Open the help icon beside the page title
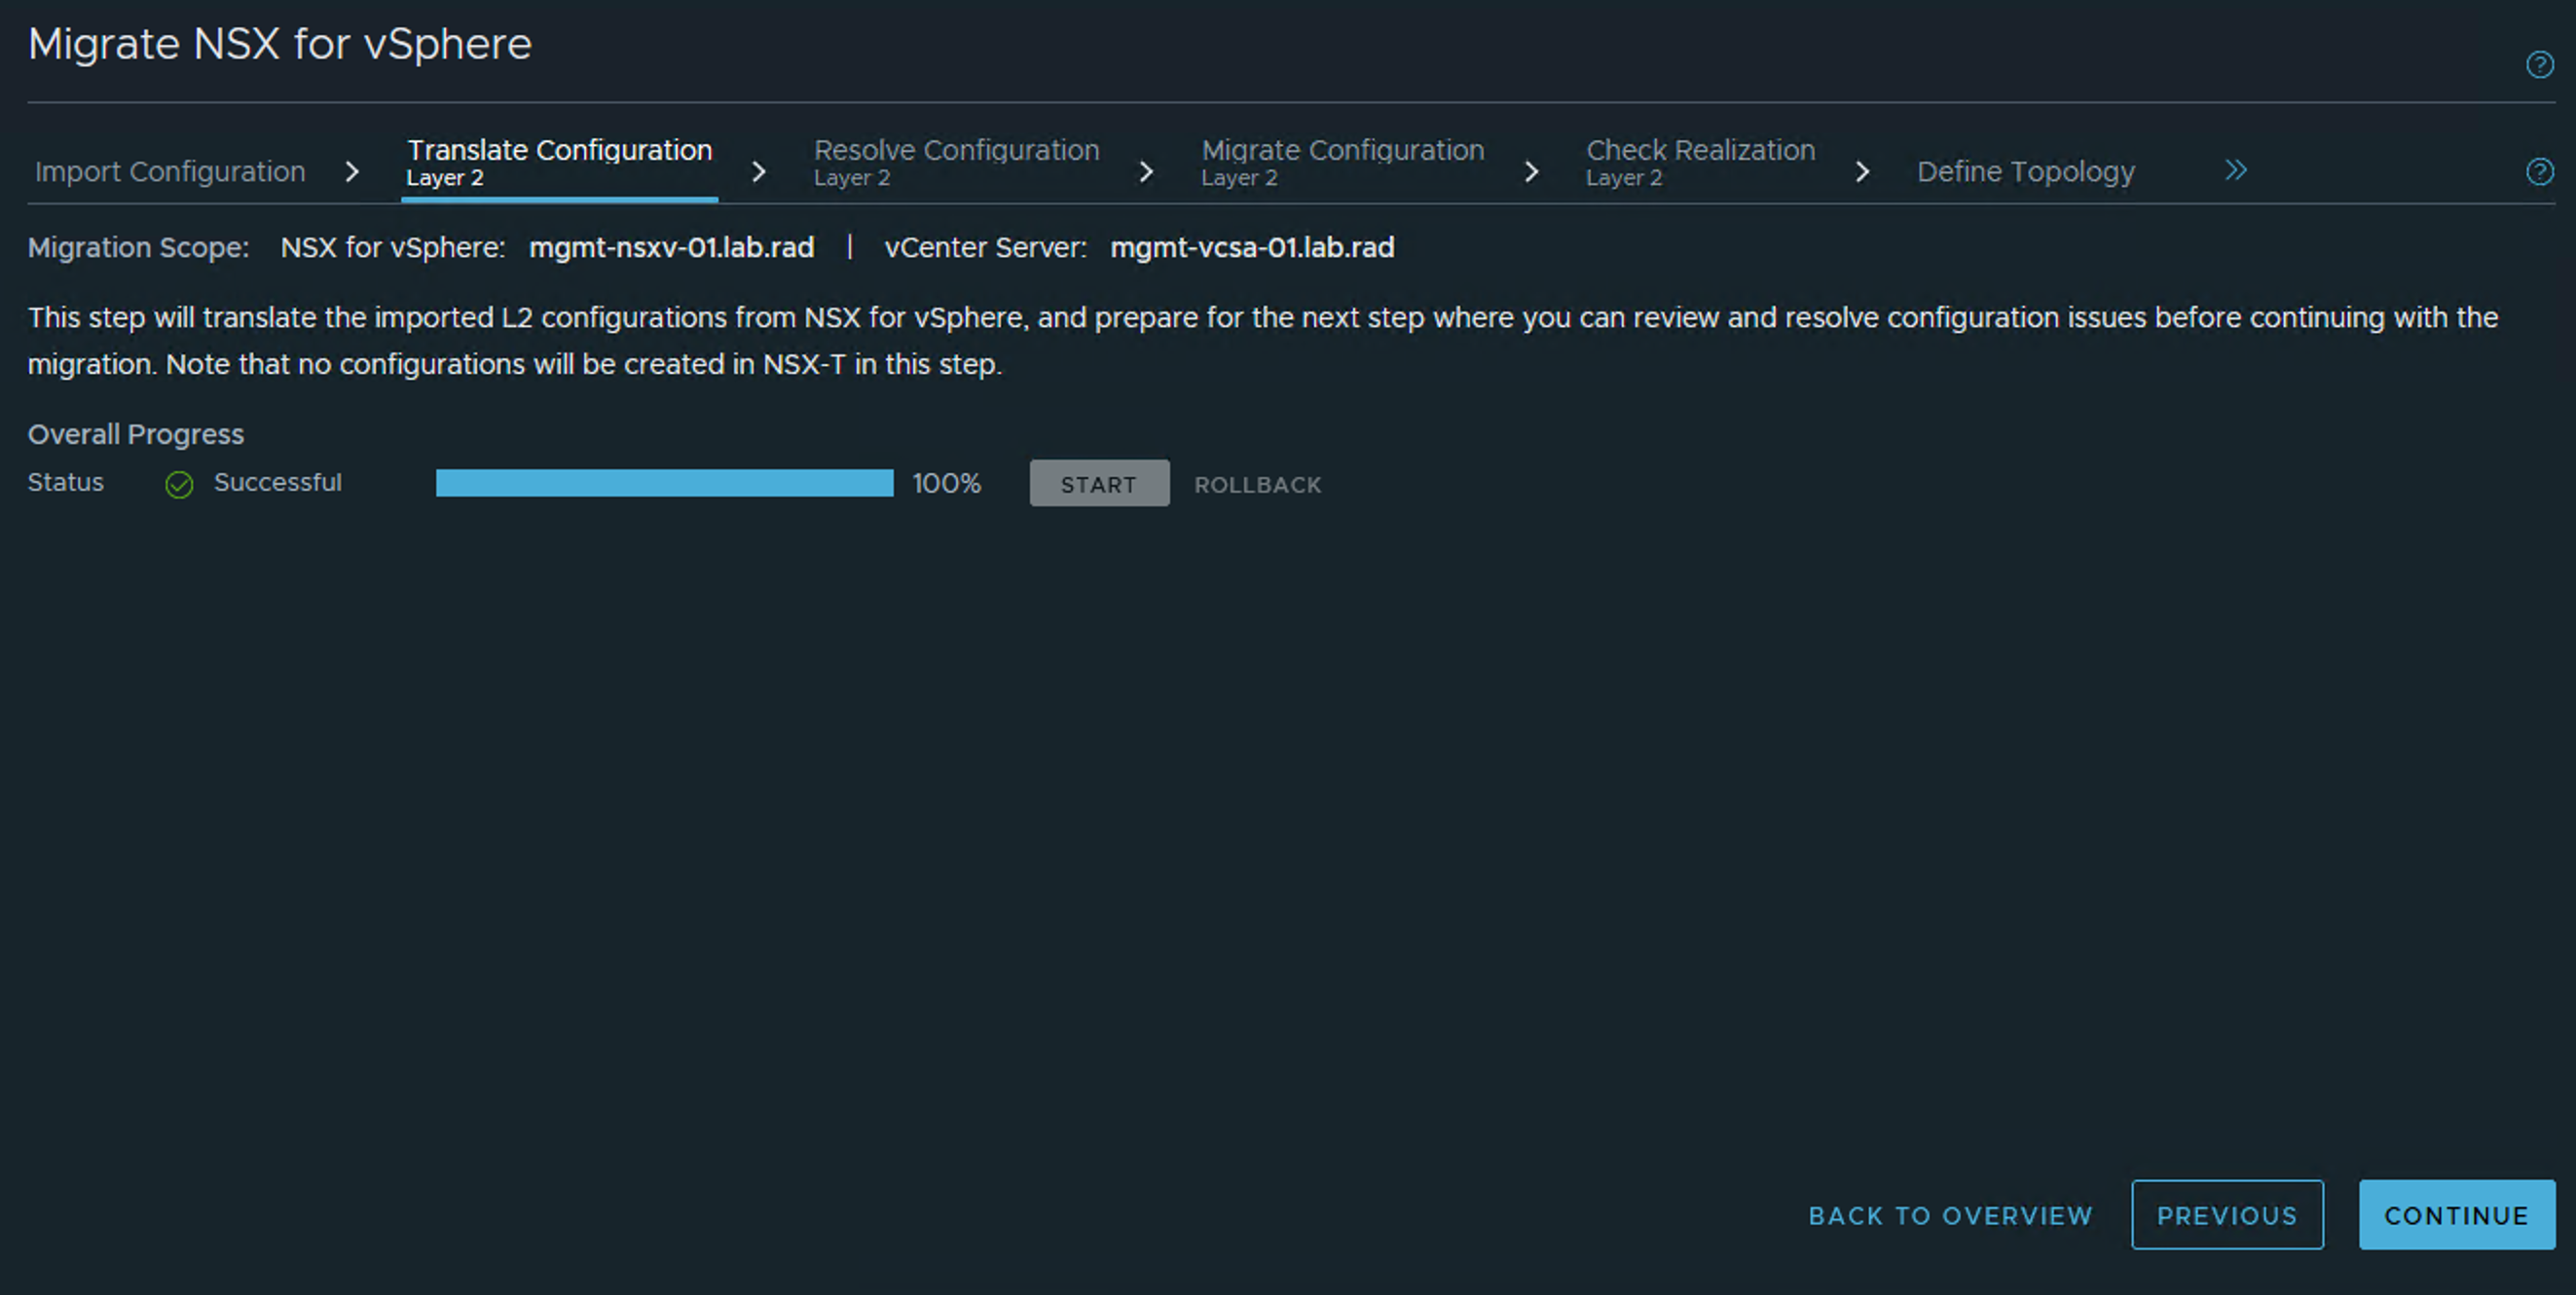The height and width of the screenshot is (1295, 2576). 2539,65
